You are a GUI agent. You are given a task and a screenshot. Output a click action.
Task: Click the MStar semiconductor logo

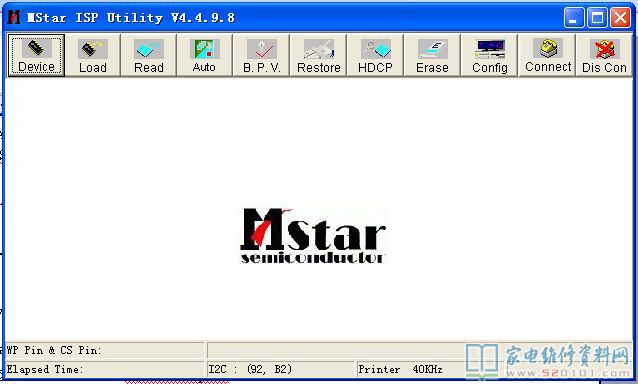point(313,236)
